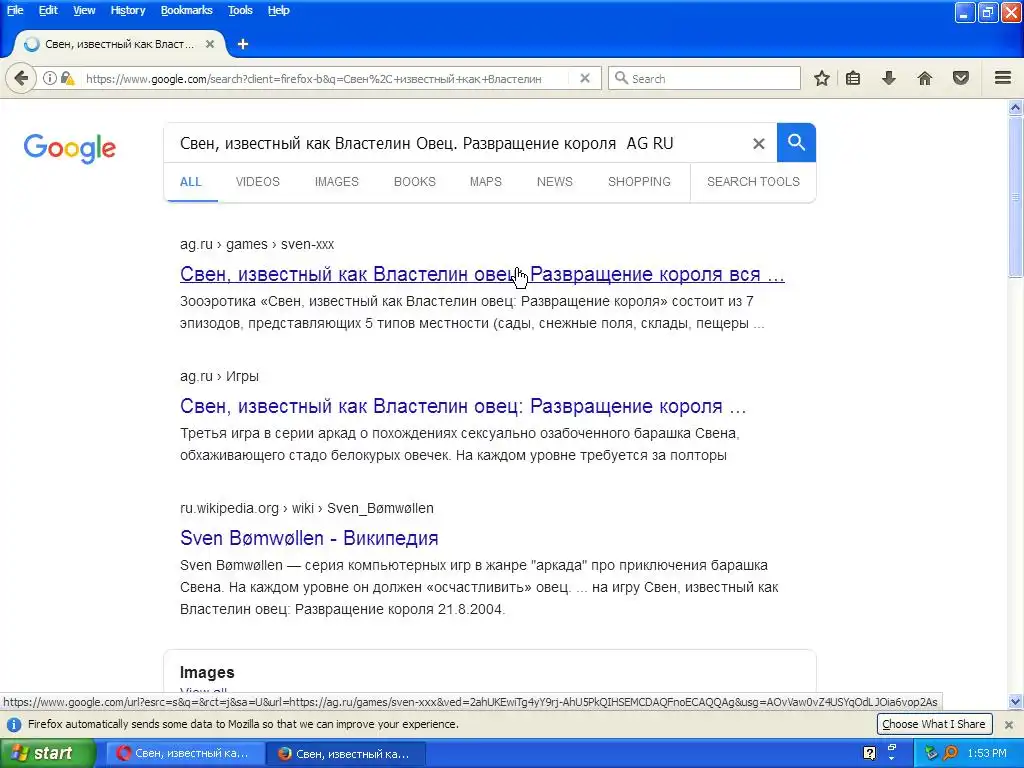Close the Свен, известный как Власт... tab
The width and height of the screenshot is (1024, 768).
[210, 44]
